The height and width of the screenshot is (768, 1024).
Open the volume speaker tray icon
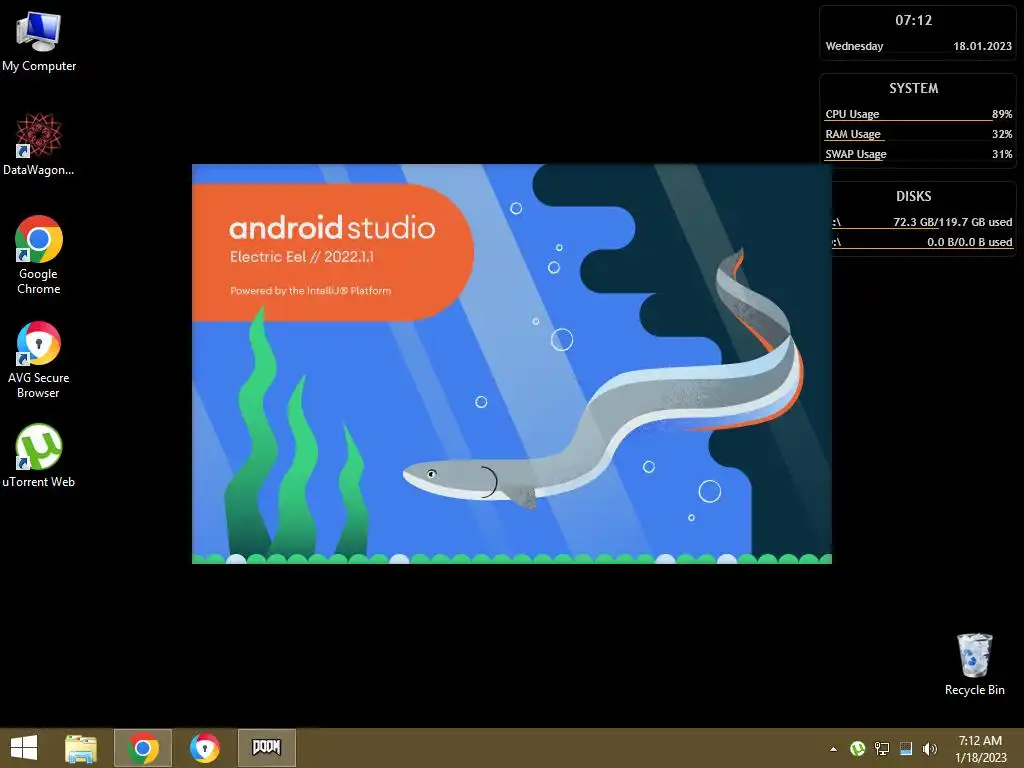tap(929, 749)
